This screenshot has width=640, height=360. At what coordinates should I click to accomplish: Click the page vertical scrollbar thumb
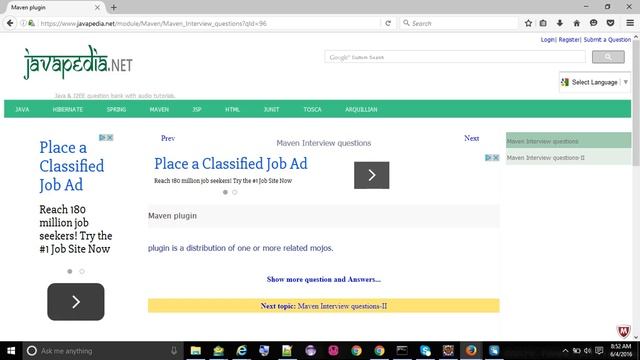636,102
